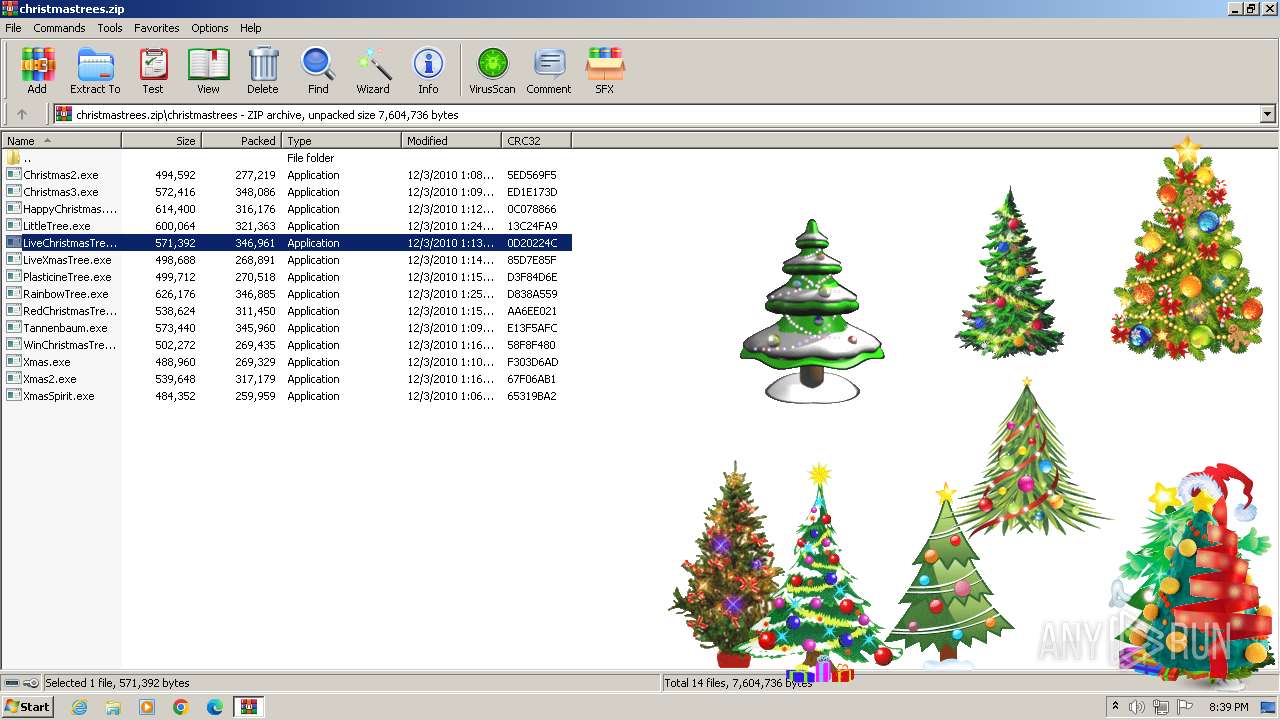The height and width of the screenshot is (720, 1280).
Task: Select LiveXmasTree.exe
Action: [286, 260]
